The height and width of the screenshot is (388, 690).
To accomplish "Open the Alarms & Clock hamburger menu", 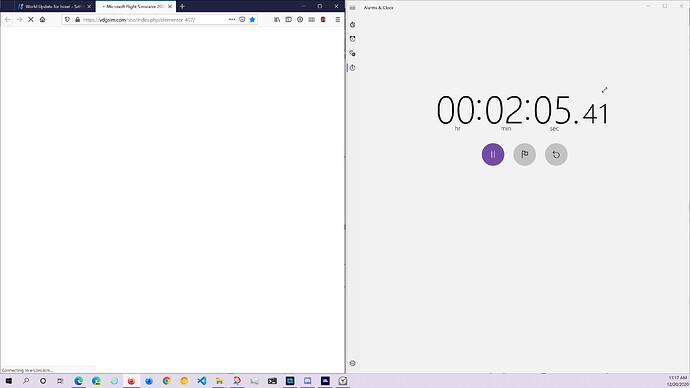I will pos(352,7).
